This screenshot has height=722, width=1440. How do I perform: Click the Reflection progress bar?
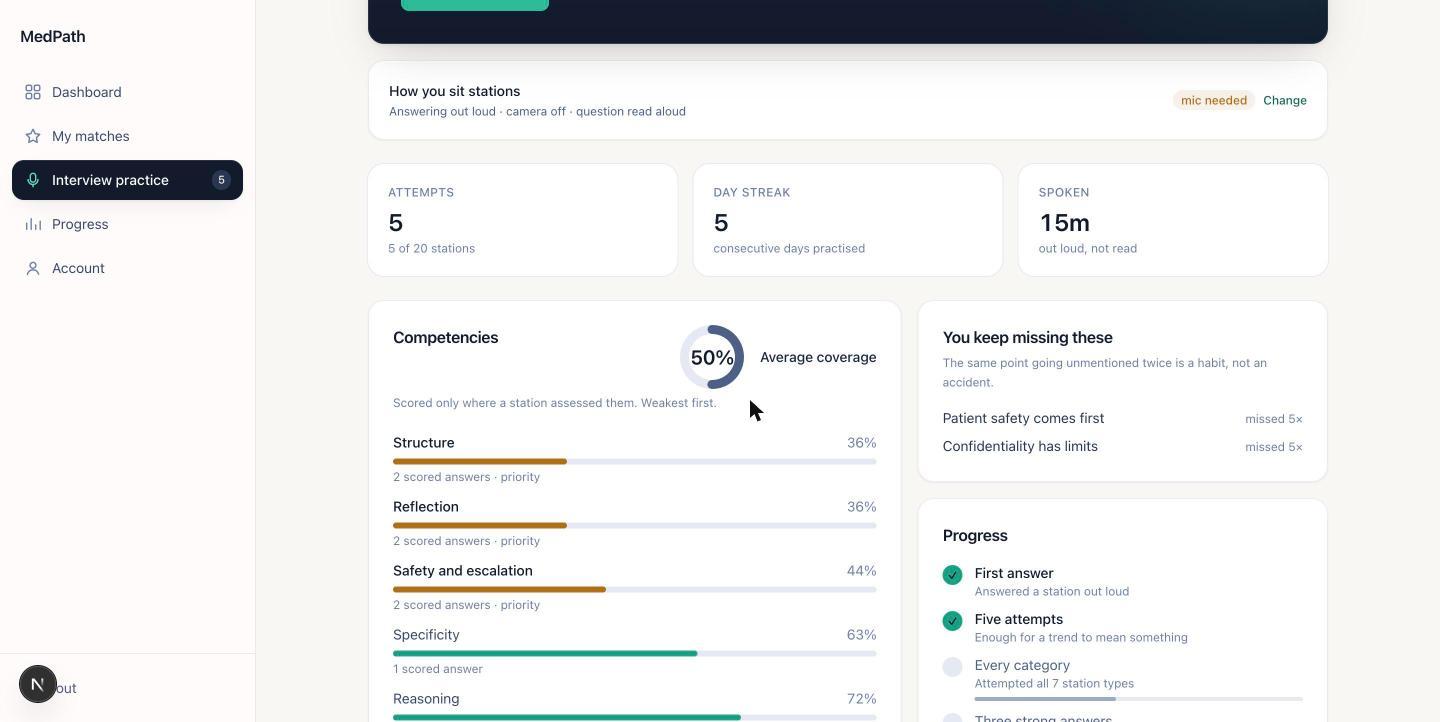point(635,525)
